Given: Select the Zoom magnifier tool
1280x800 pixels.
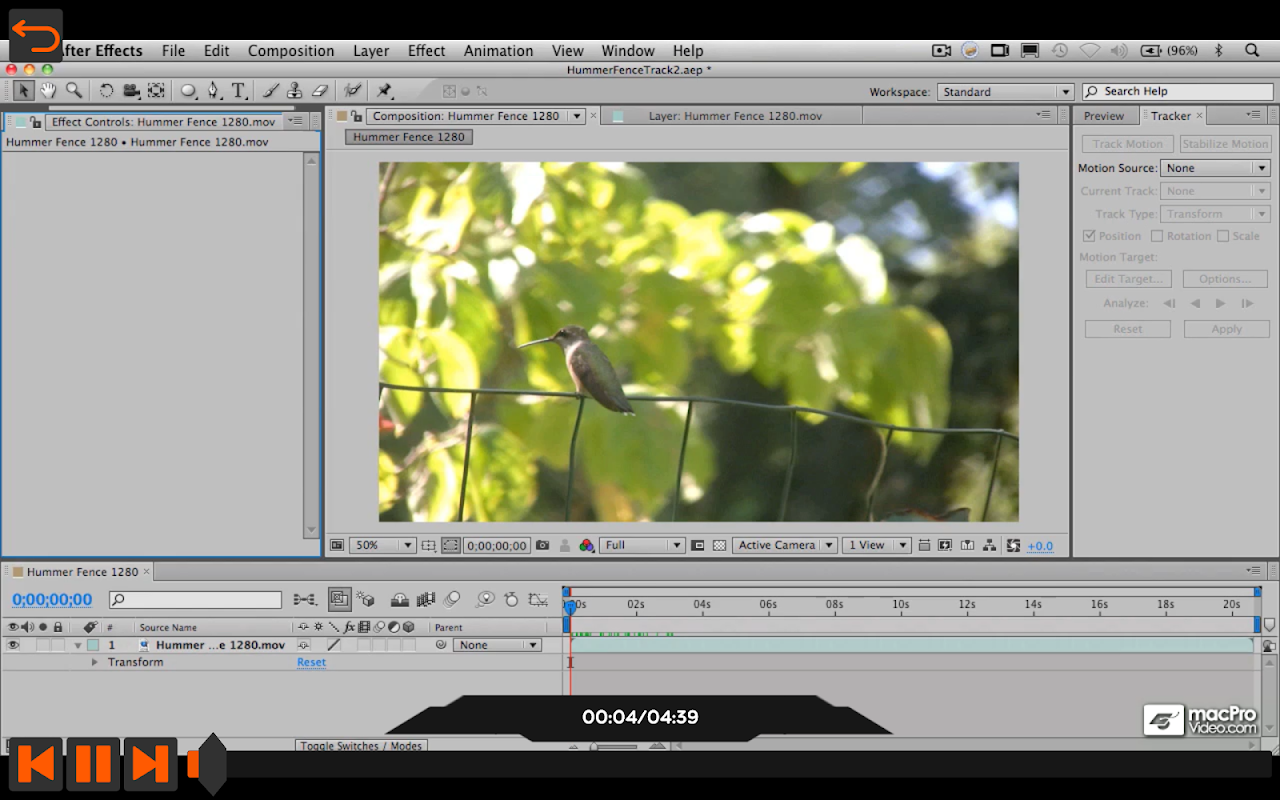Looking at the screenshot, I should (x=73, y=91).
